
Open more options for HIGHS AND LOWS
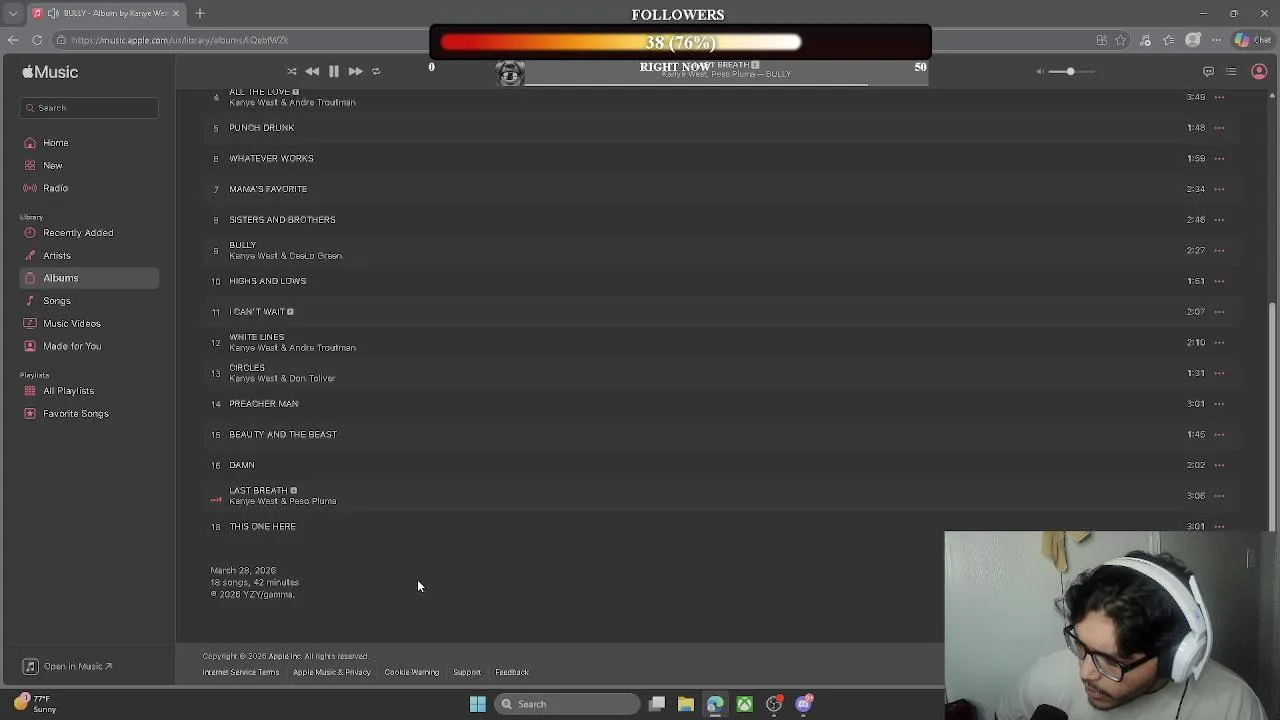pos(1219,281)
